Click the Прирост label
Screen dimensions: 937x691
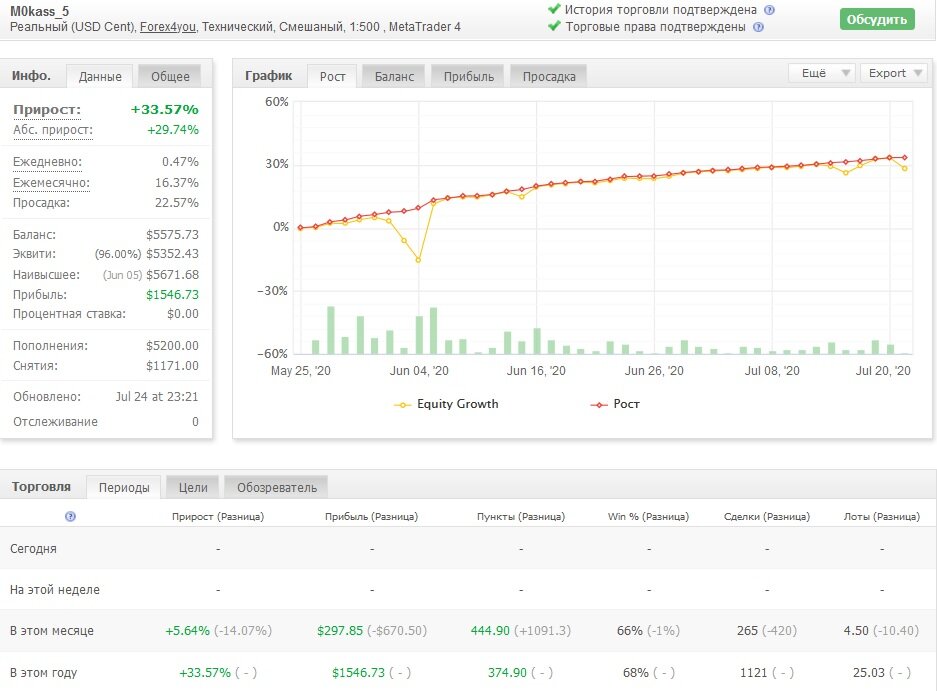click(x=47, y=109)
